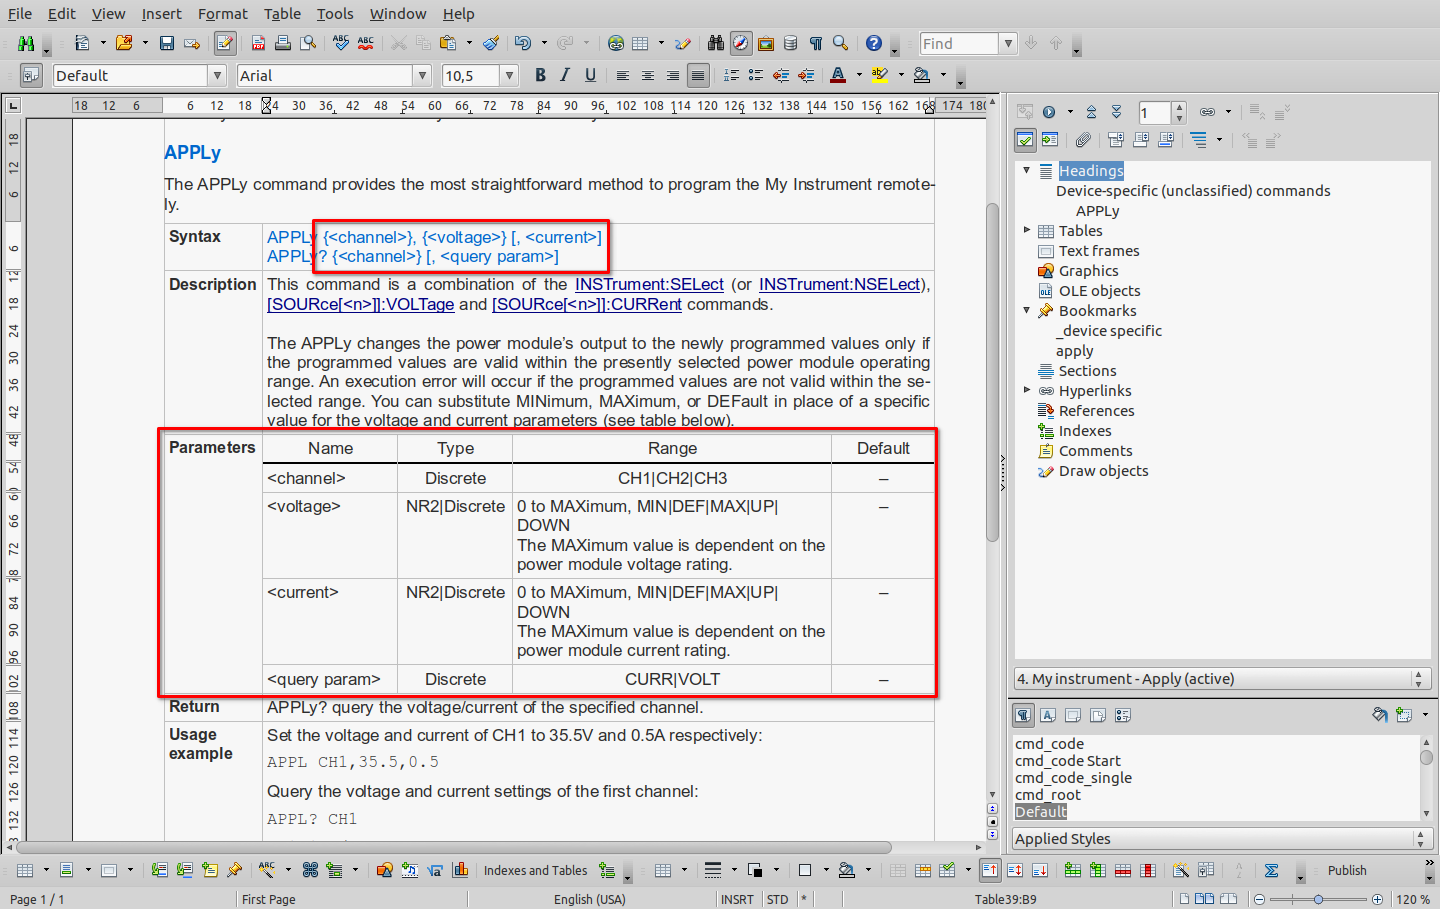Open the Arial font name dropdown
The width and height of the screenshot is (1440, 909).
pyautogui.click(x=422, y=75)
